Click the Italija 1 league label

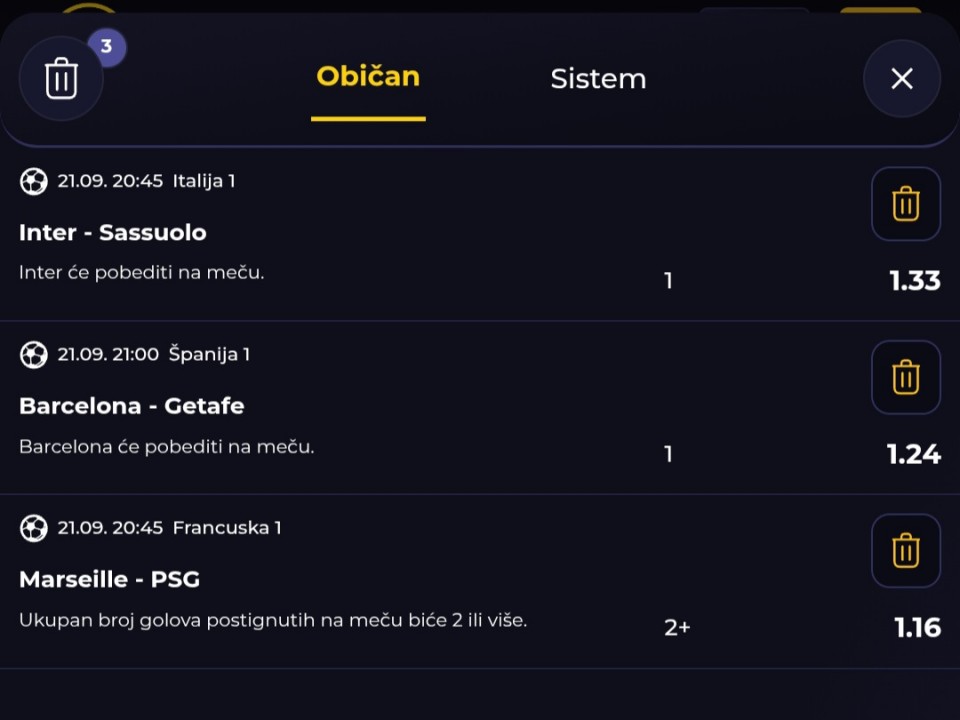[204, 181]
